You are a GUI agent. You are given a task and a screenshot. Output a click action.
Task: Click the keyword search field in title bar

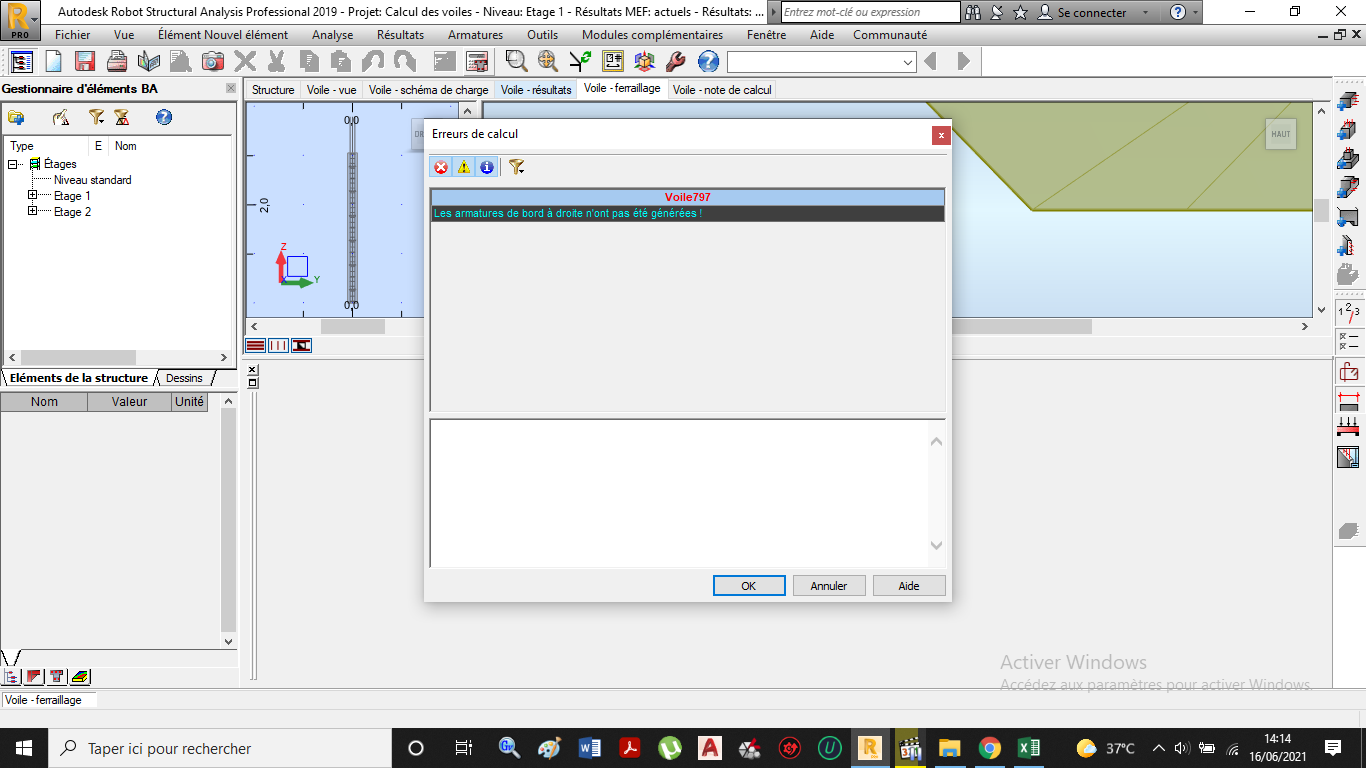[x=870, y=12]
